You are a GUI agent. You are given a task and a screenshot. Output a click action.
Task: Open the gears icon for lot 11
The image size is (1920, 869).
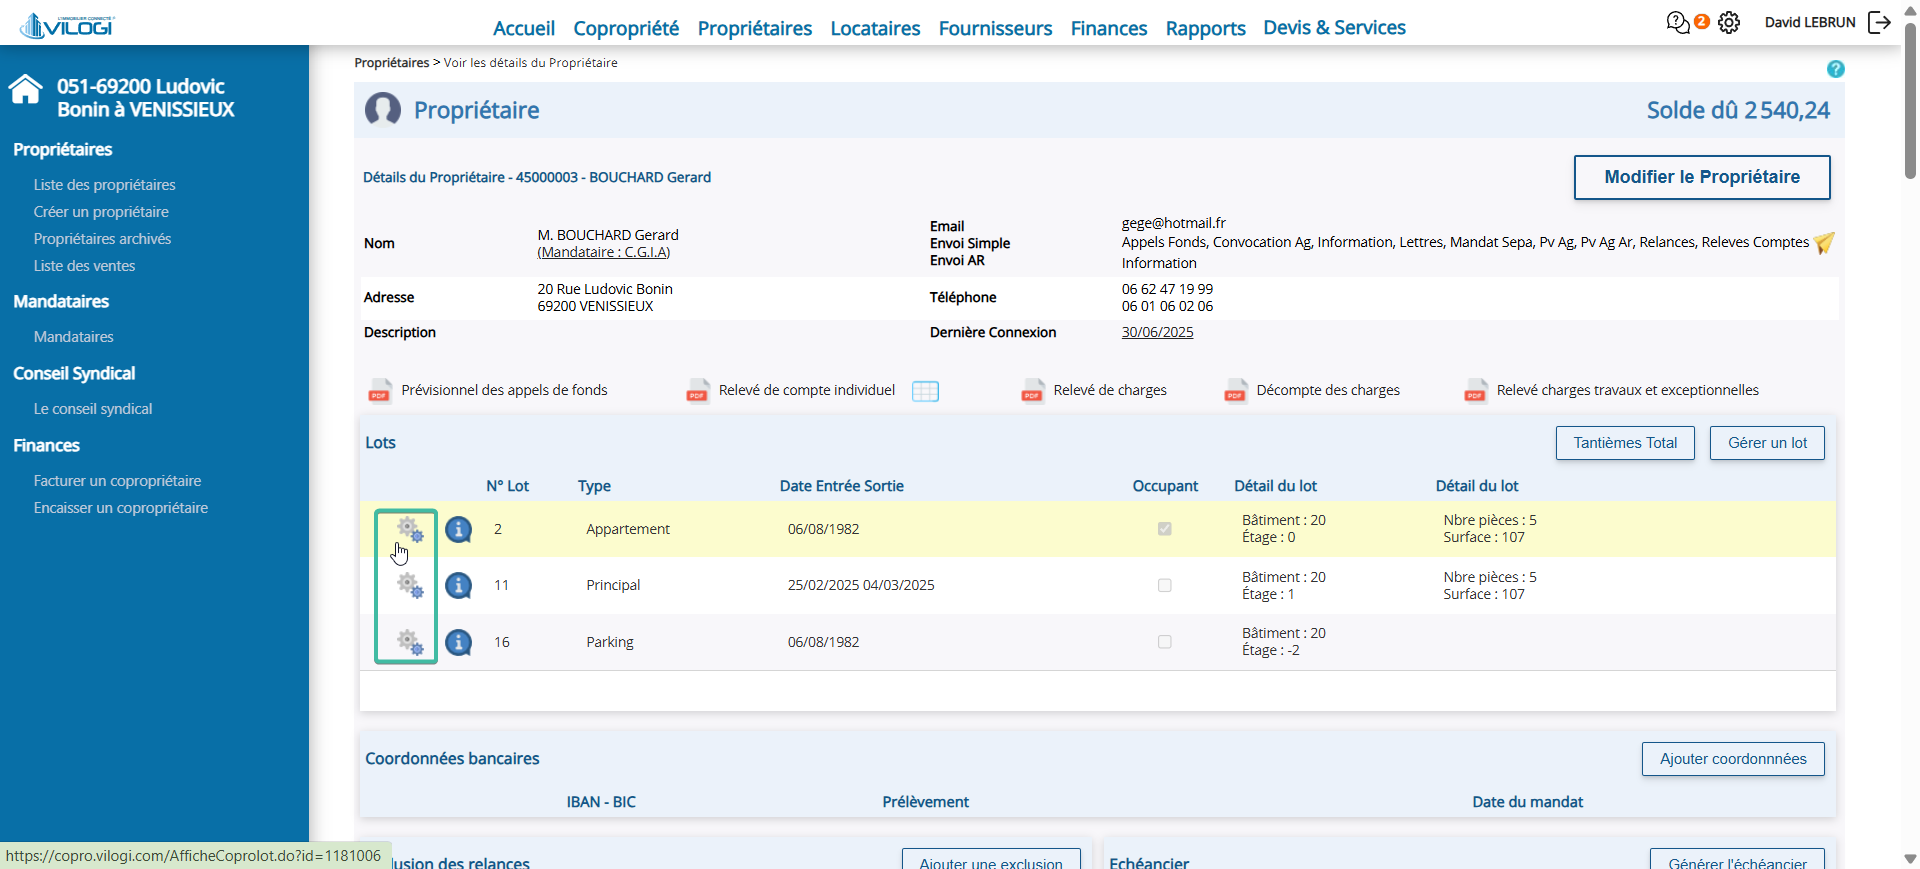coord(409,585)
